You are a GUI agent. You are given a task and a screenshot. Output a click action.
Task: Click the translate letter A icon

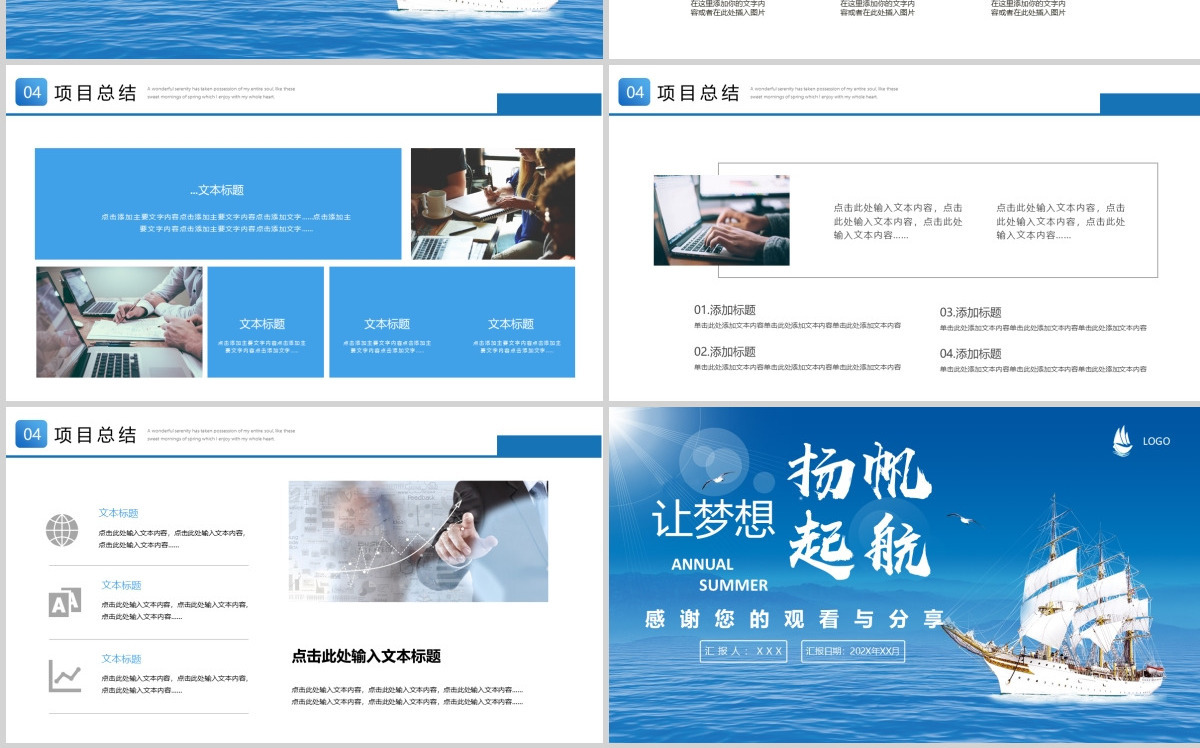coord(64,603)
